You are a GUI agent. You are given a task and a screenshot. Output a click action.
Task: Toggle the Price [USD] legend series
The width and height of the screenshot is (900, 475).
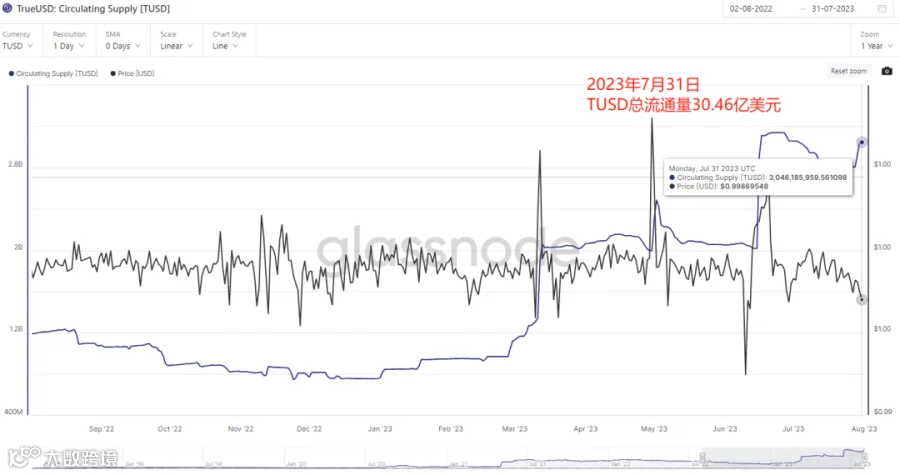(132, 73)
